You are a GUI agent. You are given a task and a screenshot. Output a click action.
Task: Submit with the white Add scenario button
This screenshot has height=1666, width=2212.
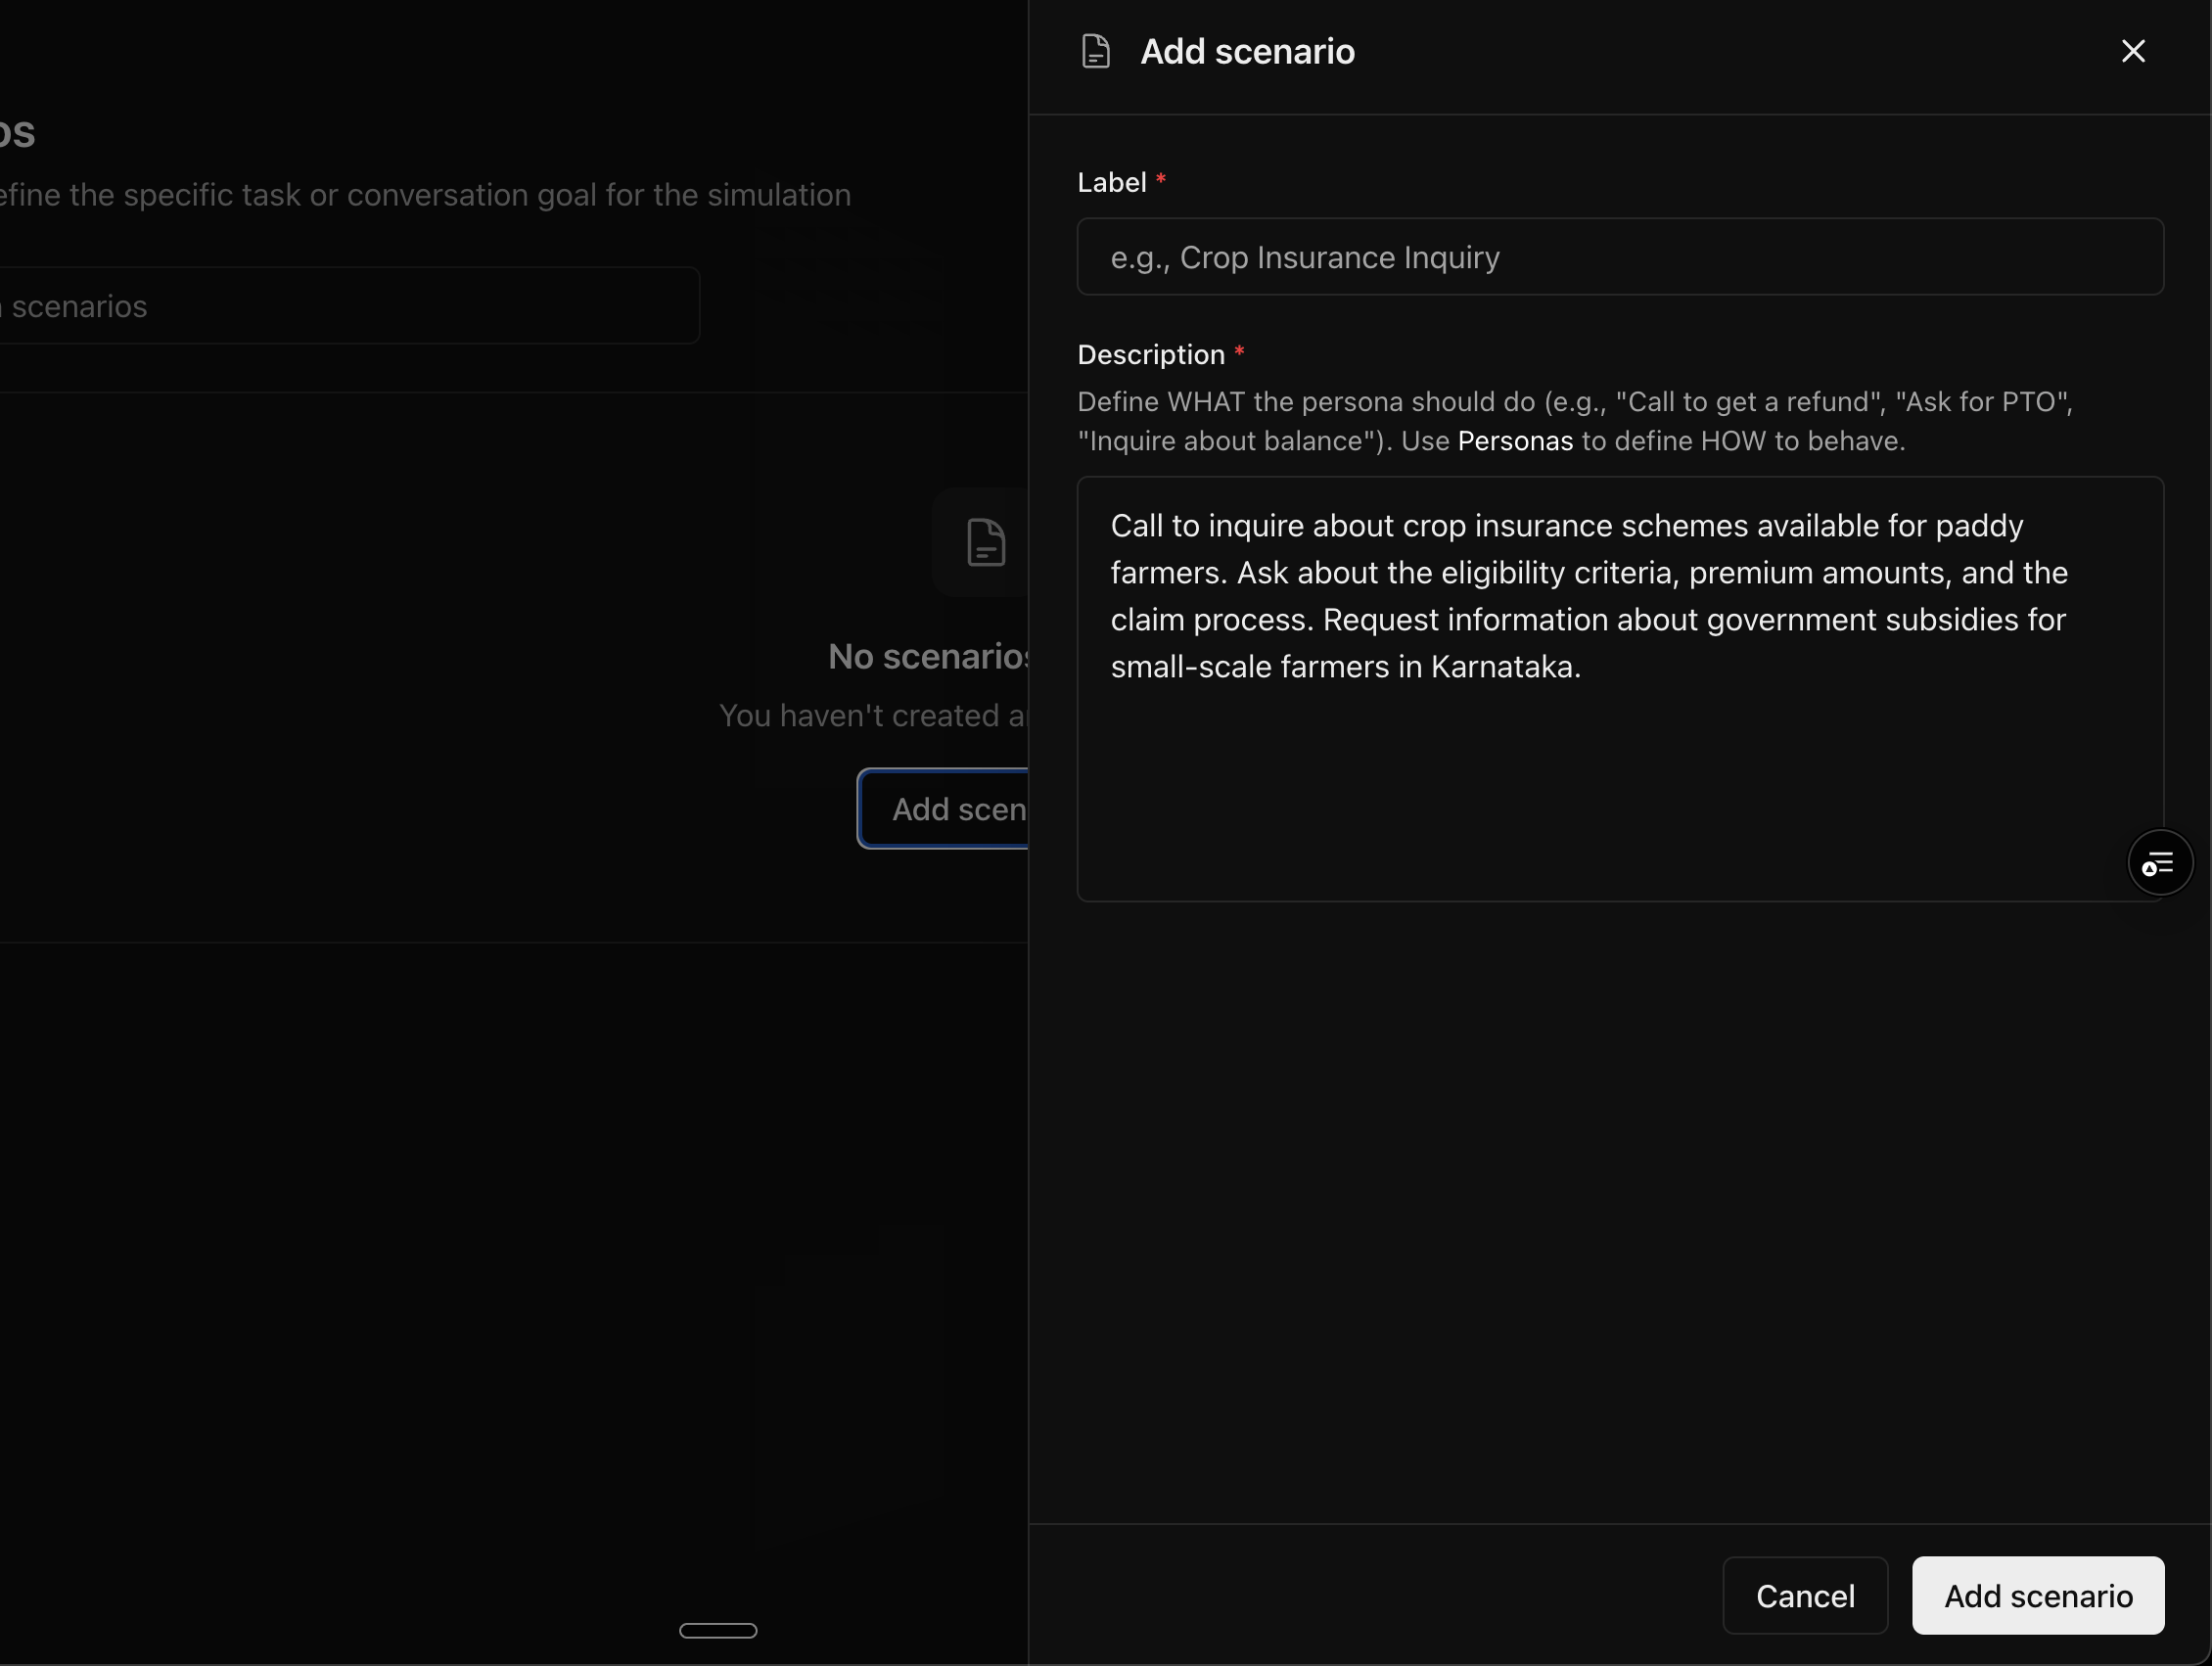click(x=2037, y=1595)
